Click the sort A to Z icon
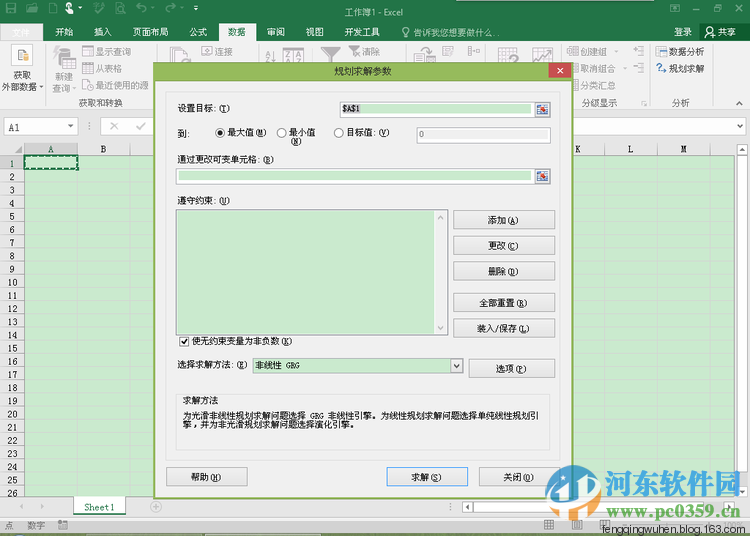The height and width of the screenshot is (536, 750). pos(270,56)
